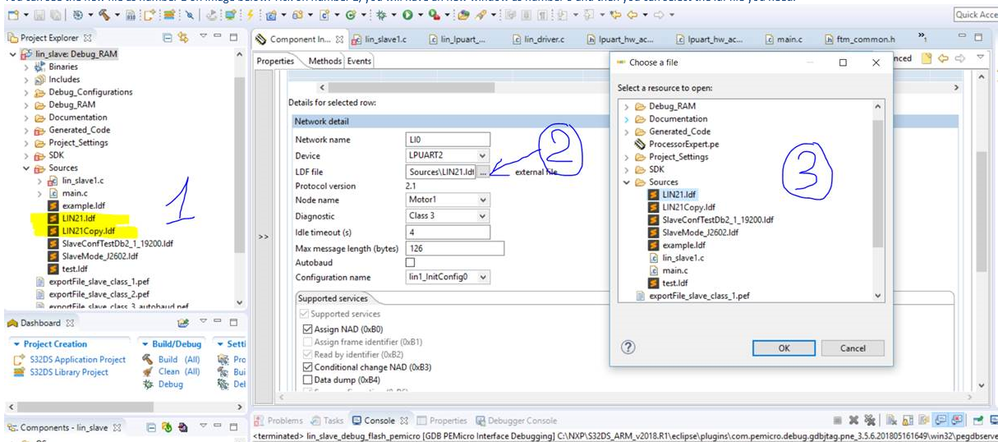Click the yellow note icon in Component Inspector

[927, 58]
